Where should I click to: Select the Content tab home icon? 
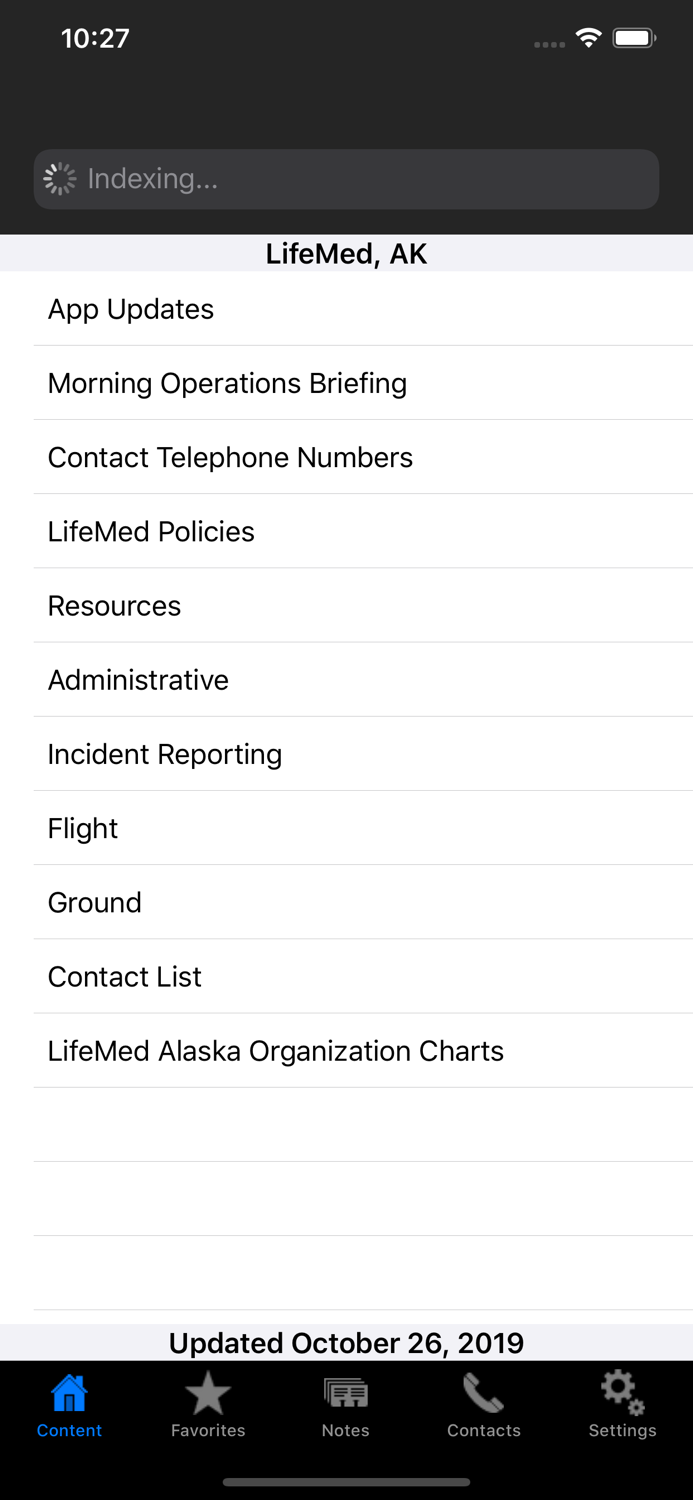pyautogui.click(x=69, y=1392)
